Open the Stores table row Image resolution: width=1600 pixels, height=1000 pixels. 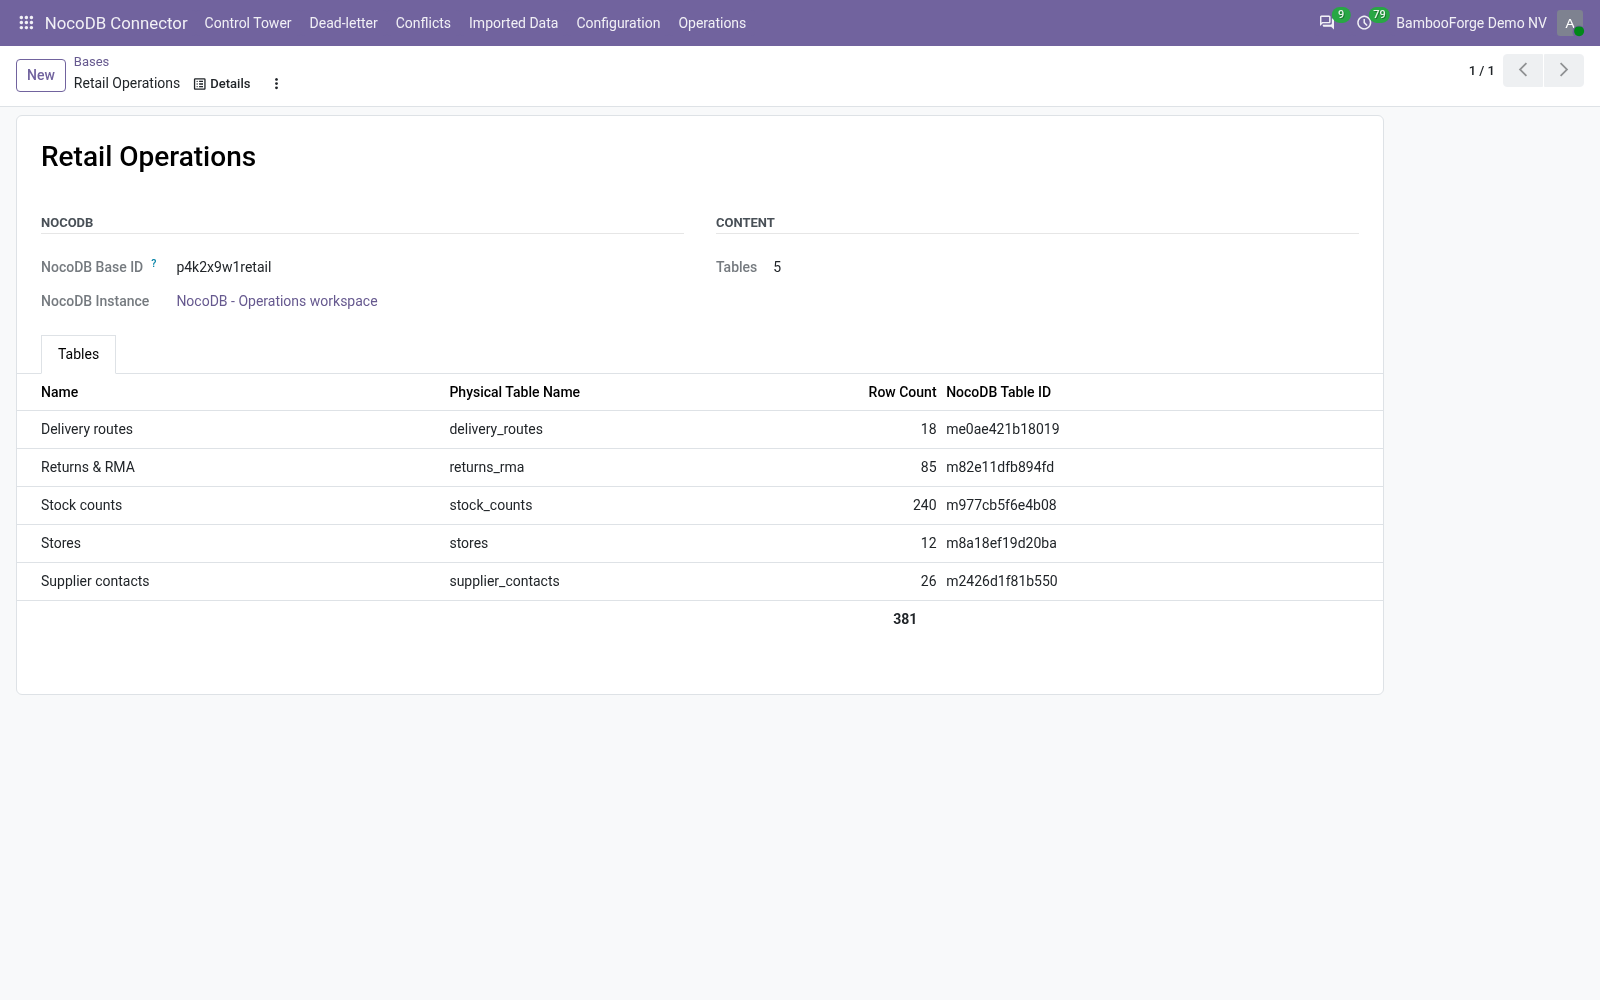point(700,544)
